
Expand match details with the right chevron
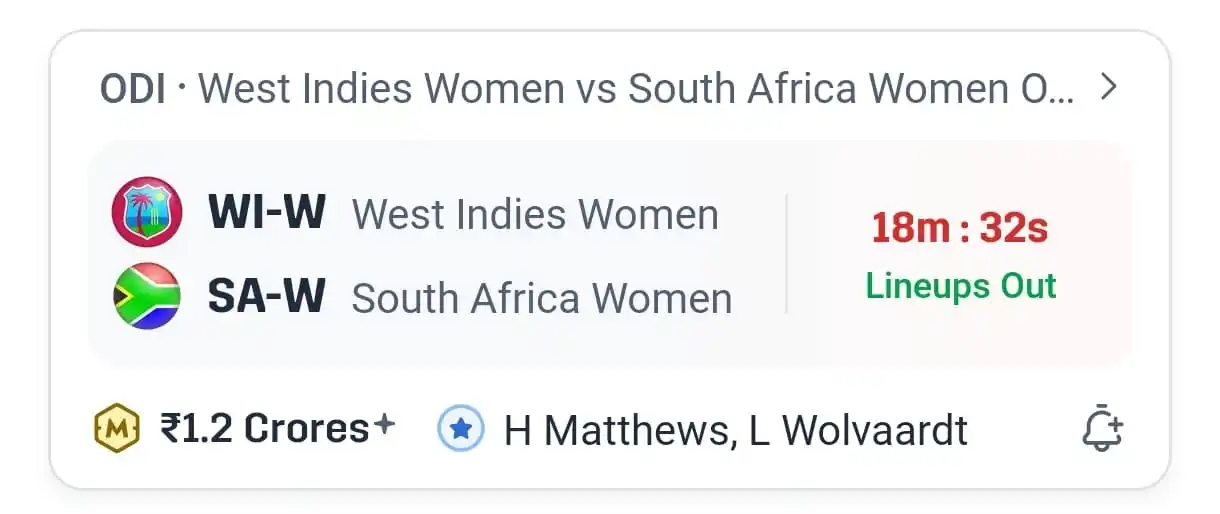tap(1107, 88)
